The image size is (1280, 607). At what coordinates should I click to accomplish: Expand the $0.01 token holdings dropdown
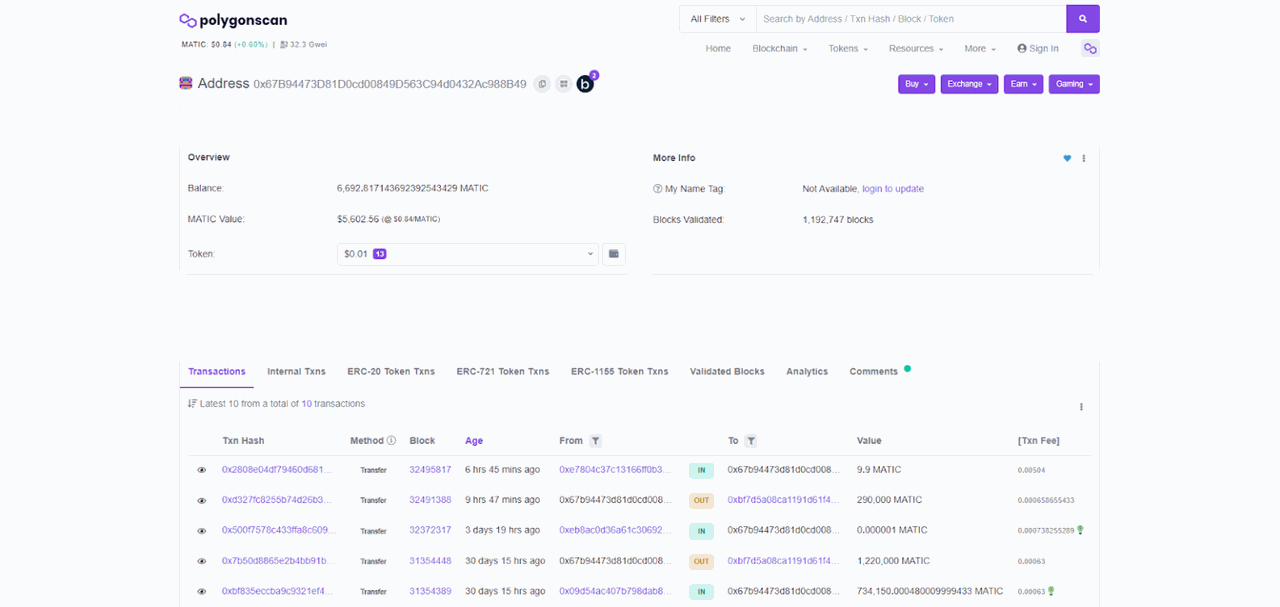point(467,253)
